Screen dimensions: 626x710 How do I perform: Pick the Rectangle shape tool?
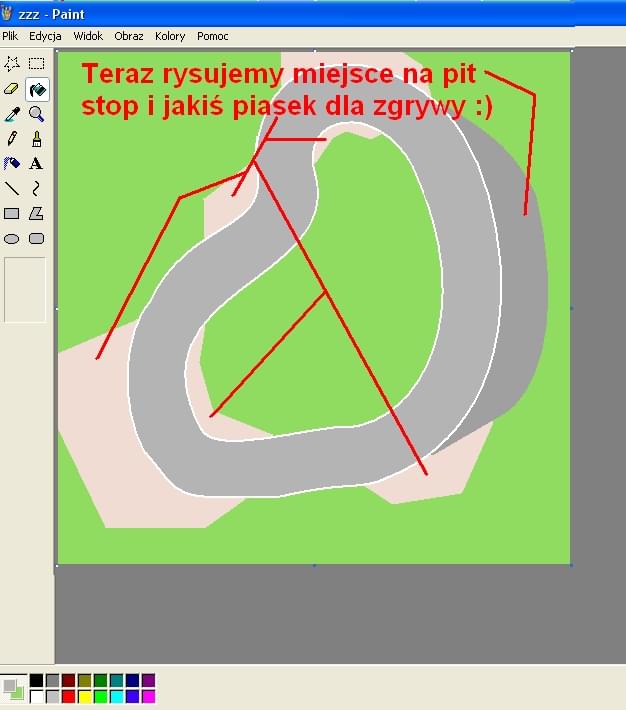pos(12,213)
